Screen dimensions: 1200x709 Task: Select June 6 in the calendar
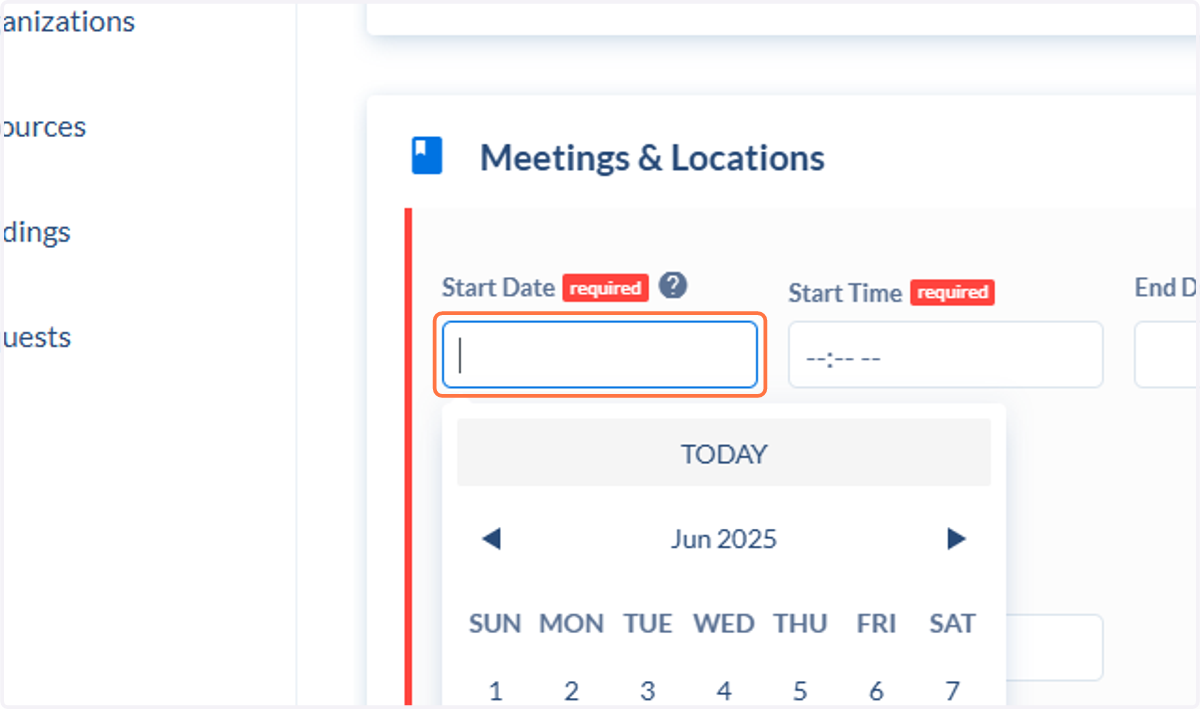(876, 690)
